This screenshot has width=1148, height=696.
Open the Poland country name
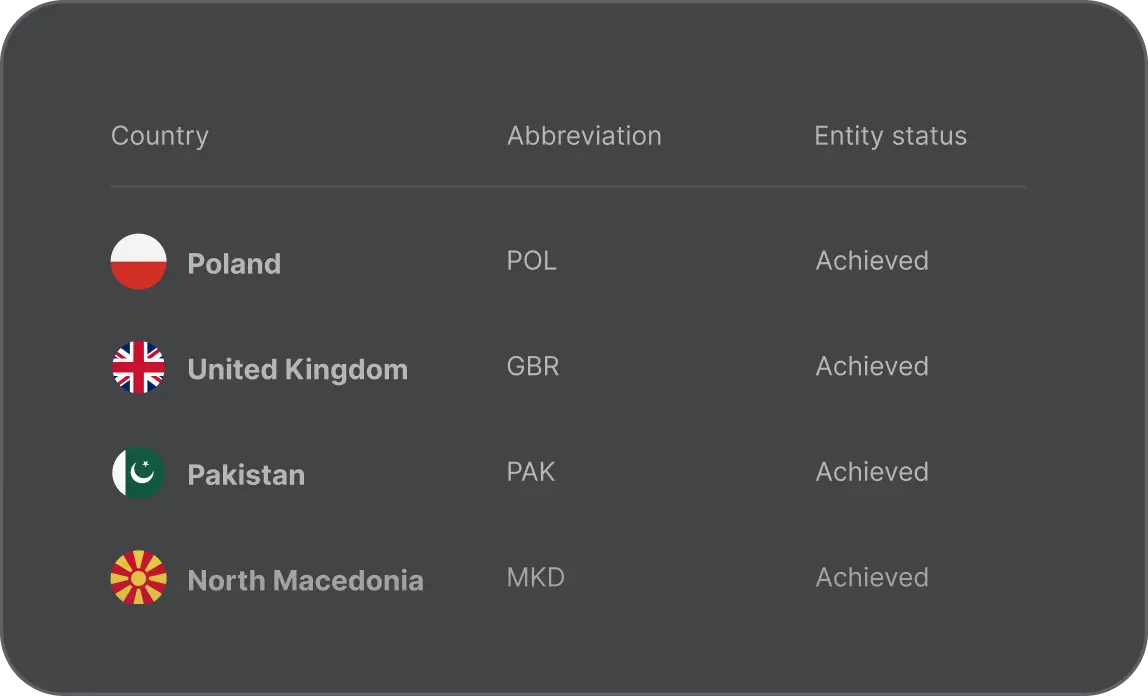pos(234,264)
